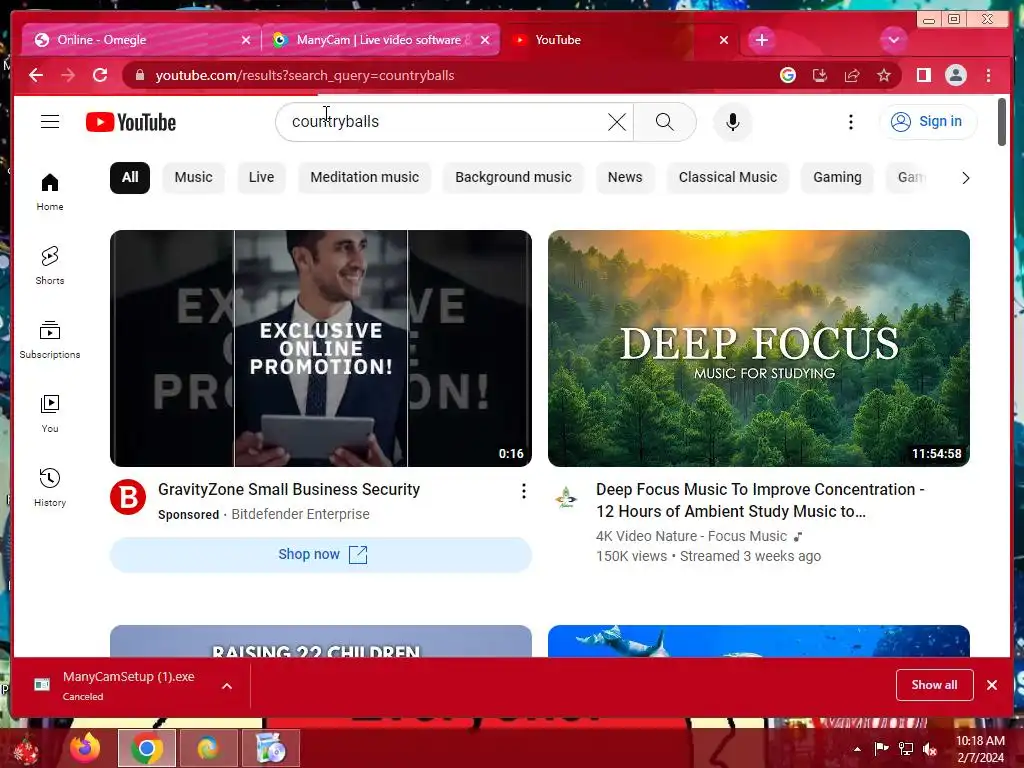The image size is (1024, 768).
Task: Share this page icon in address bar
Action: coord(852,75)
